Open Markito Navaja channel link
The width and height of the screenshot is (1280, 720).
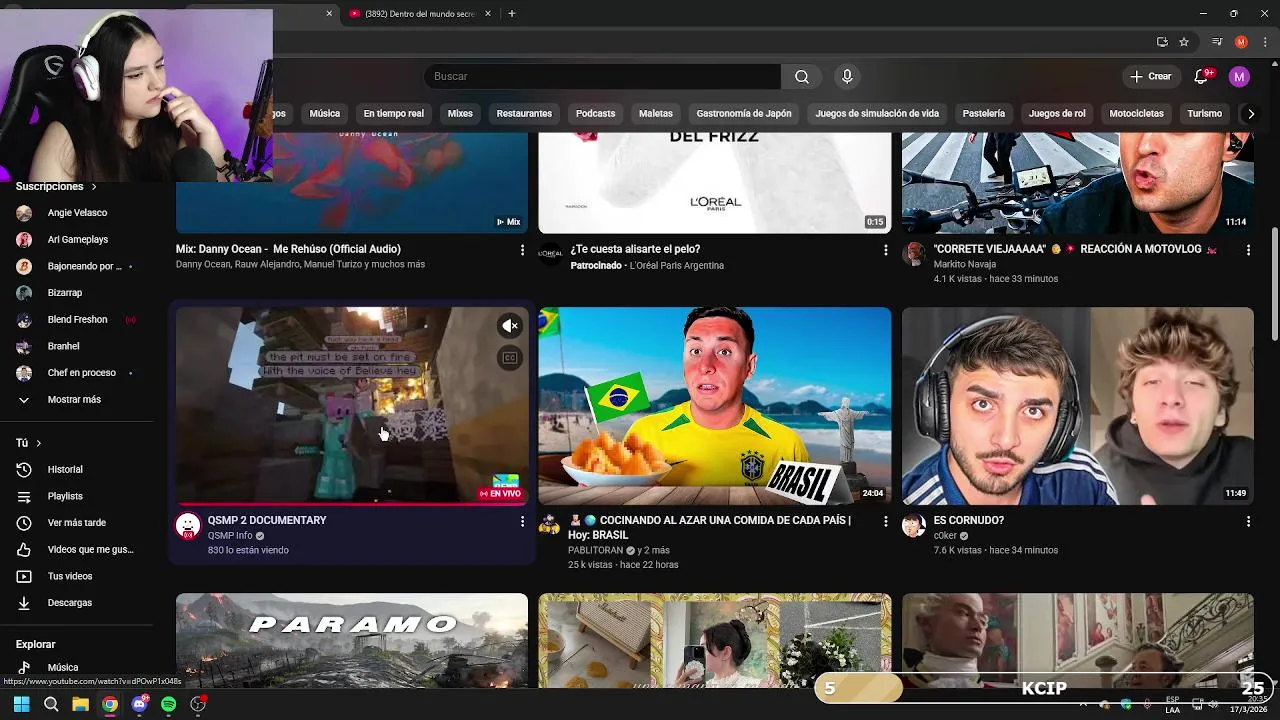coord(965,265)
